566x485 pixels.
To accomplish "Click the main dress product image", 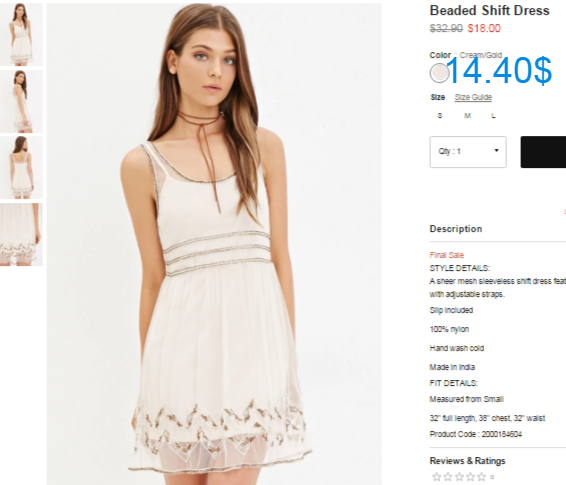I will (214, 244).
